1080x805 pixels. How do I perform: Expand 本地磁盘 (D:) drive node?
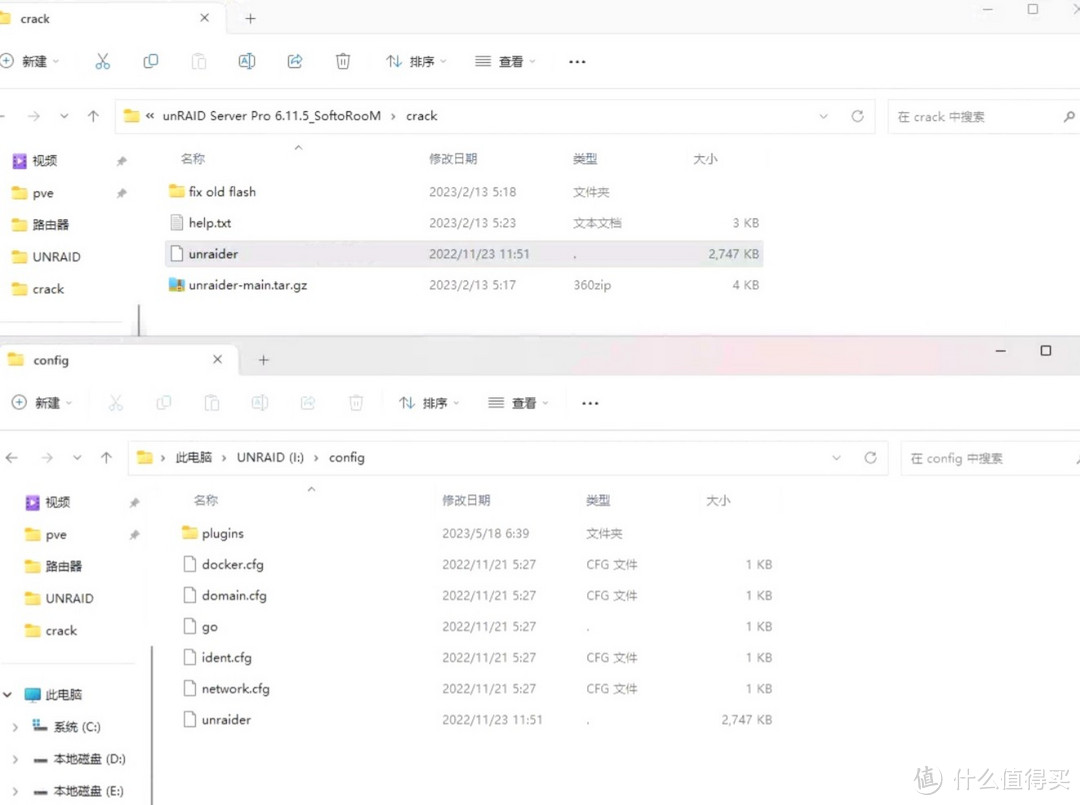tap(15, 758)
